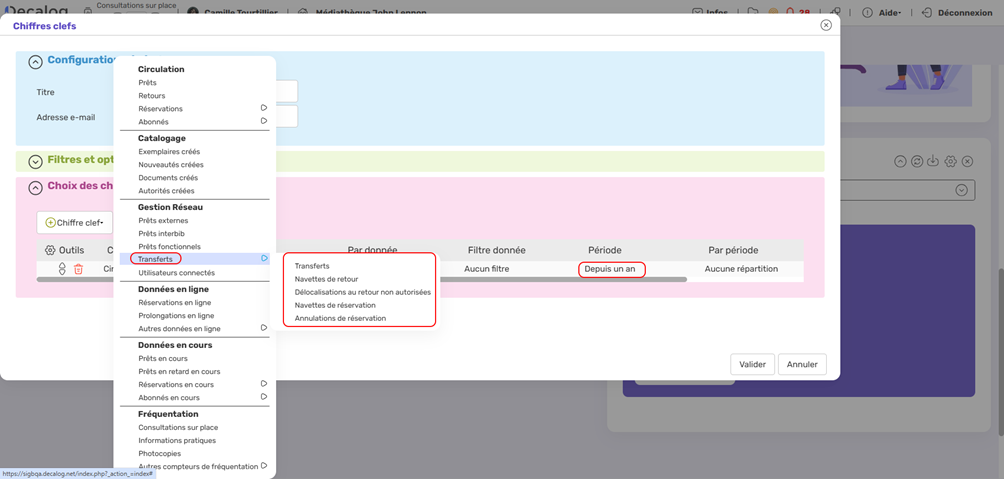
Task: Click the Valider button
Action: pos(752,364)
